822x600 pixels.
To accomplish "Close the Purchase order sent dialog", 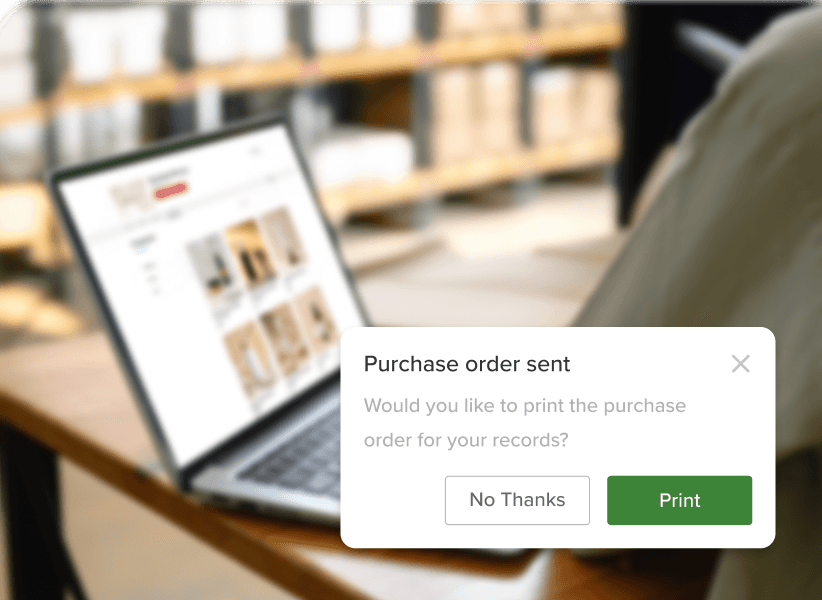I will [740, 364].
